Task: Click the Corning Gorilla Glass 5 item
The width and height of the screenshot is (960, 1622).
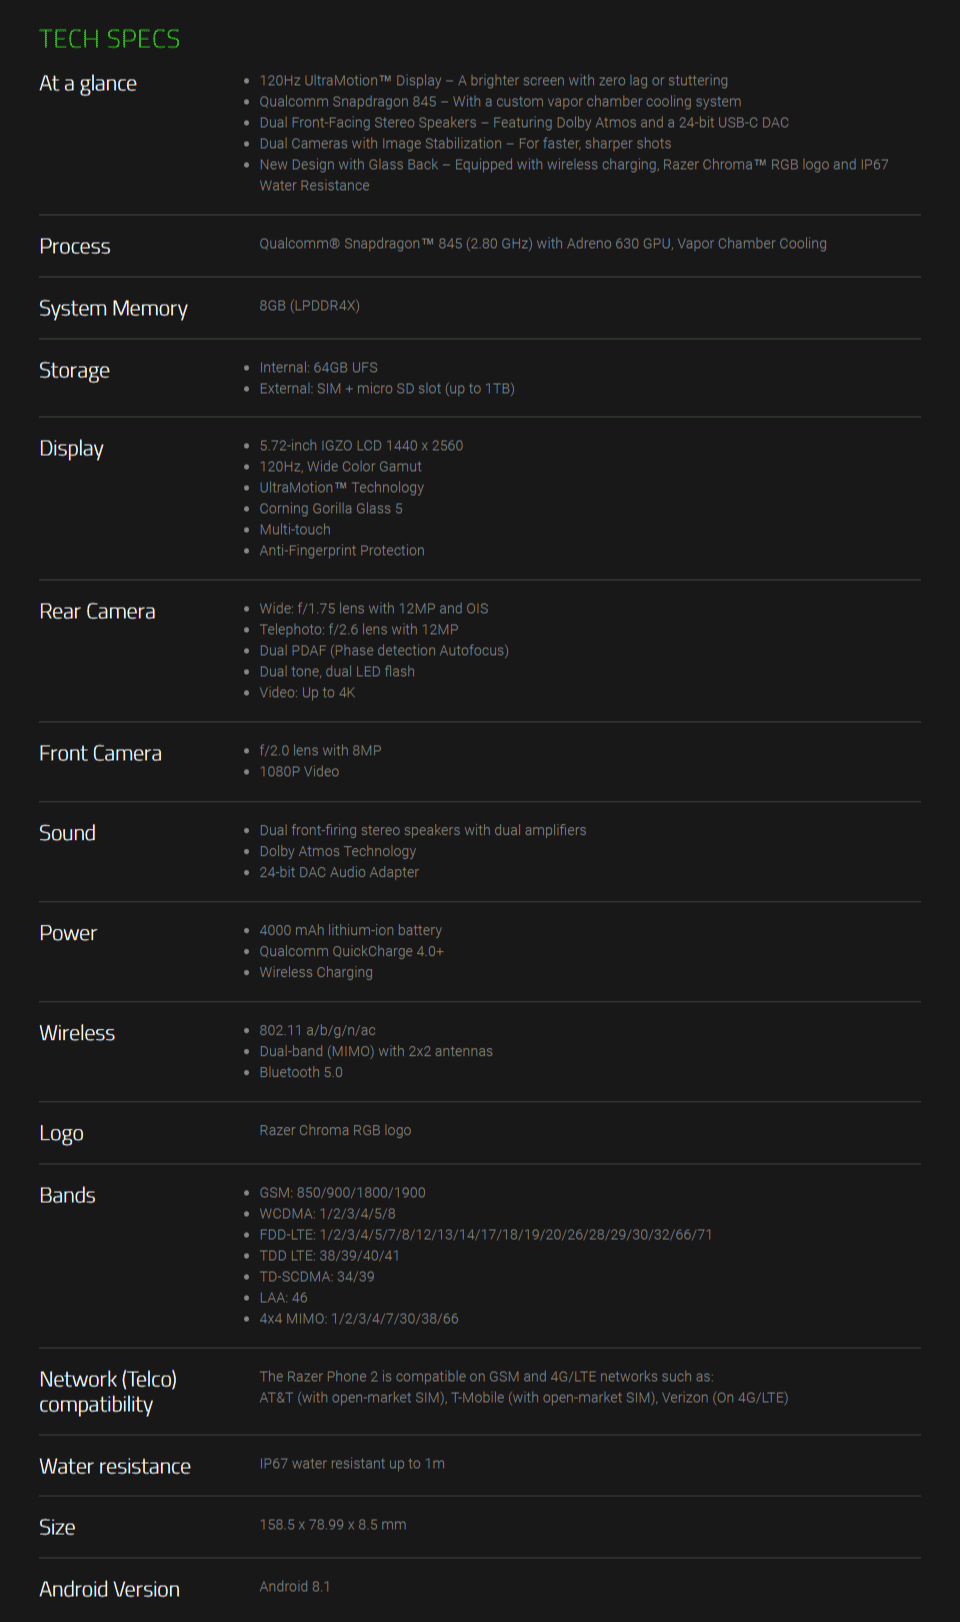Action: [x=331, y=508]
